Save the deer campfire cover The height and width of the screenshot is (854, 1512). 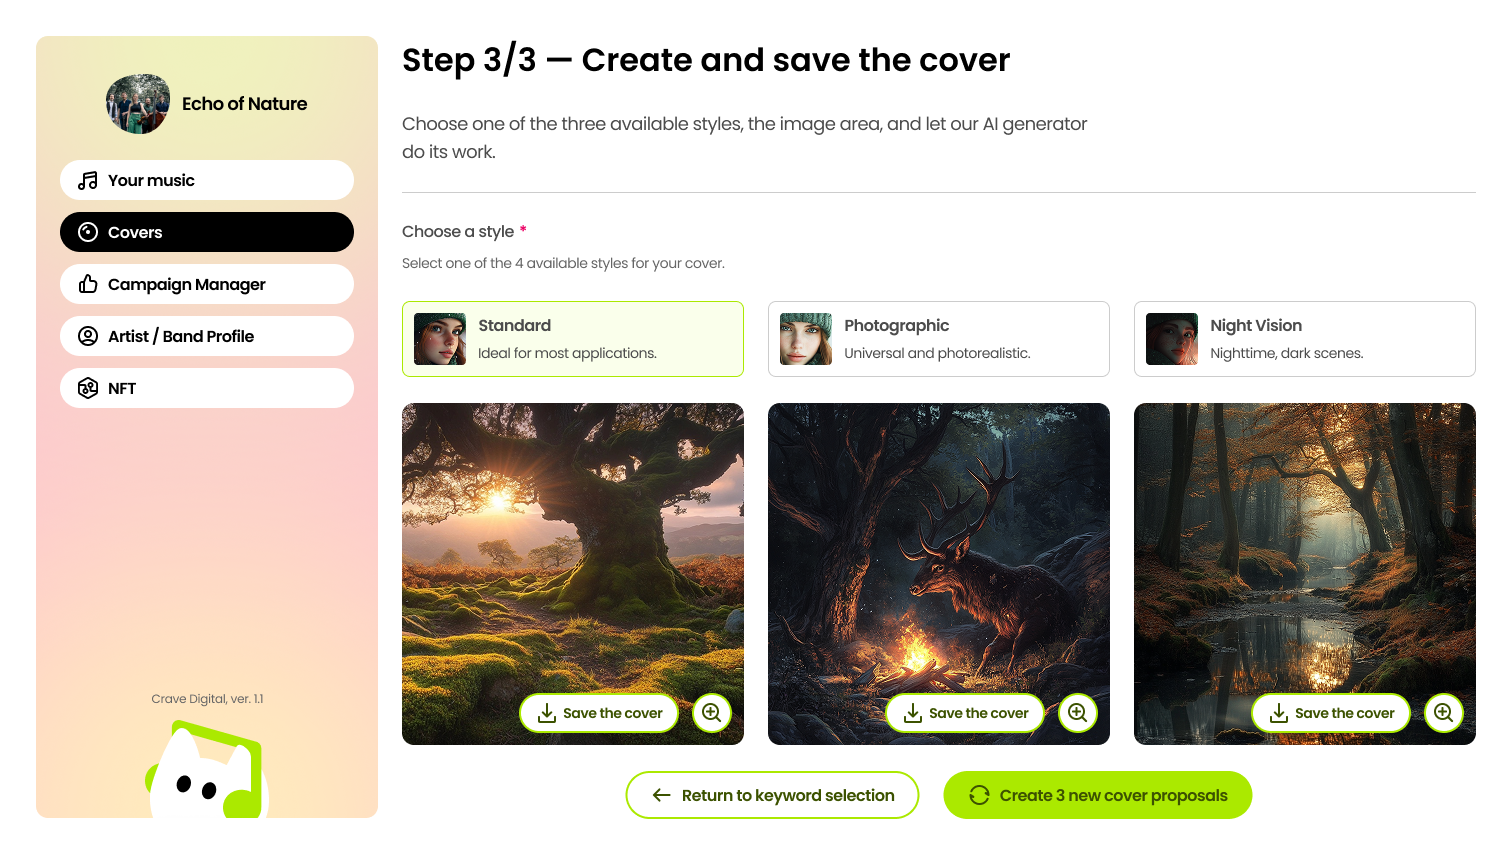point(965,713)
